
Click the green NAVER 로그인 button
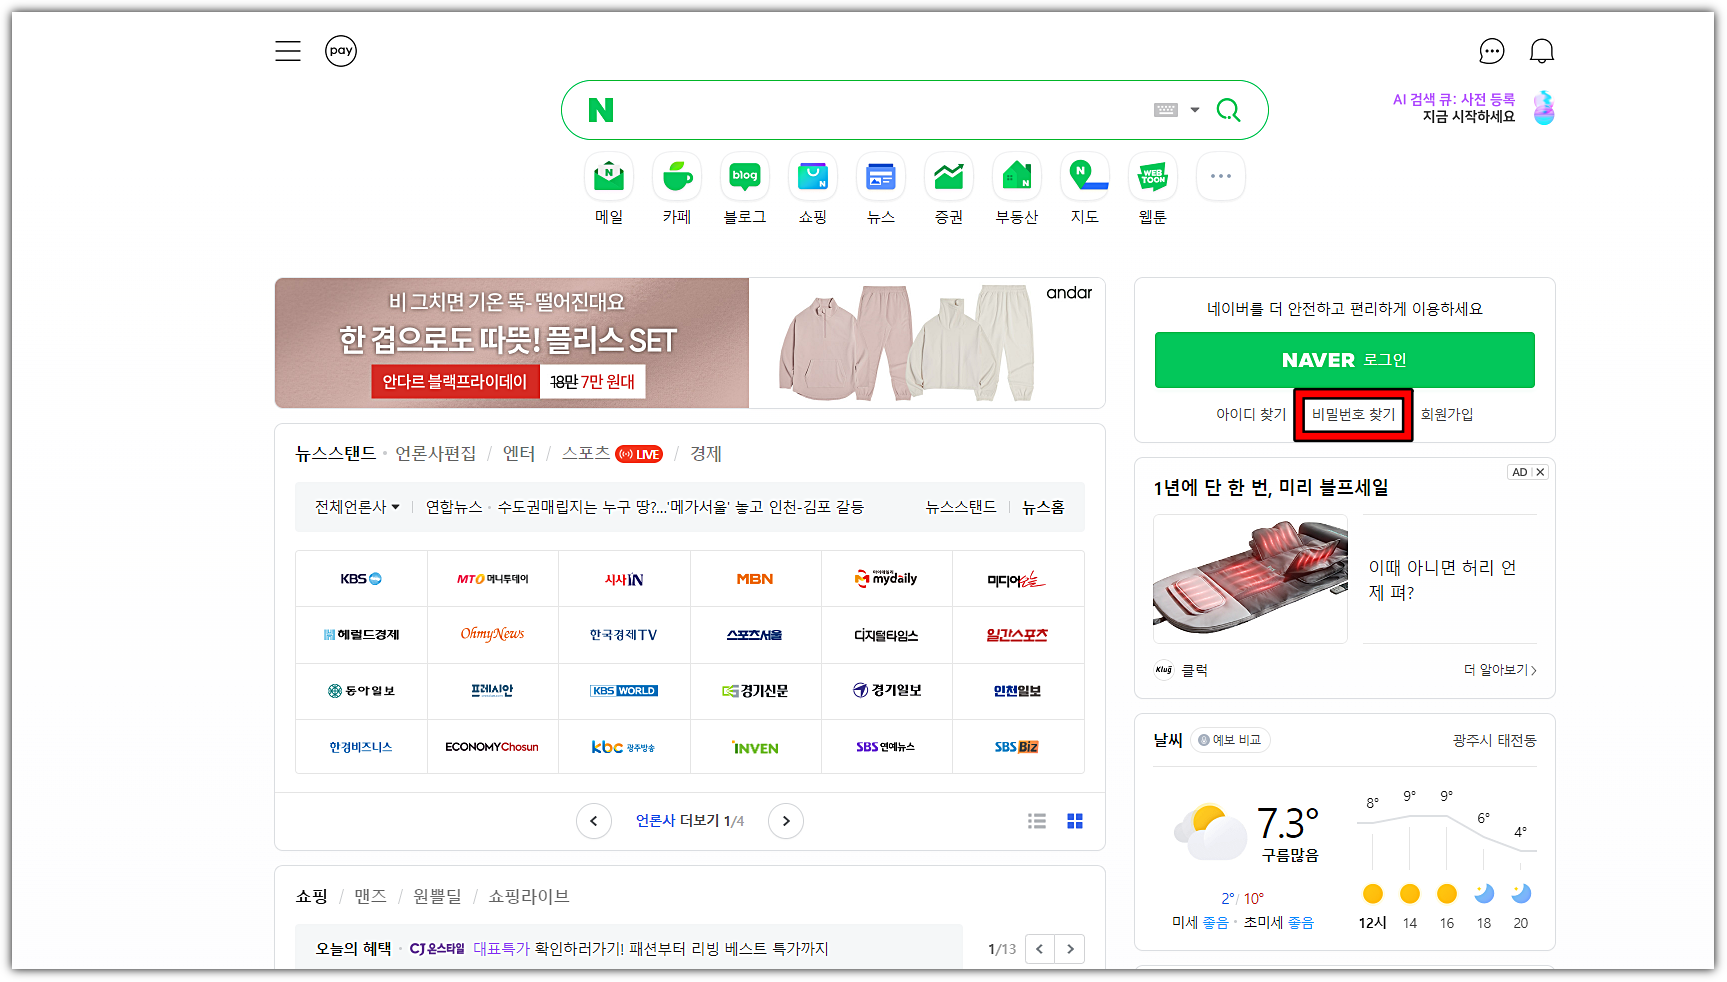point(1344,360)
